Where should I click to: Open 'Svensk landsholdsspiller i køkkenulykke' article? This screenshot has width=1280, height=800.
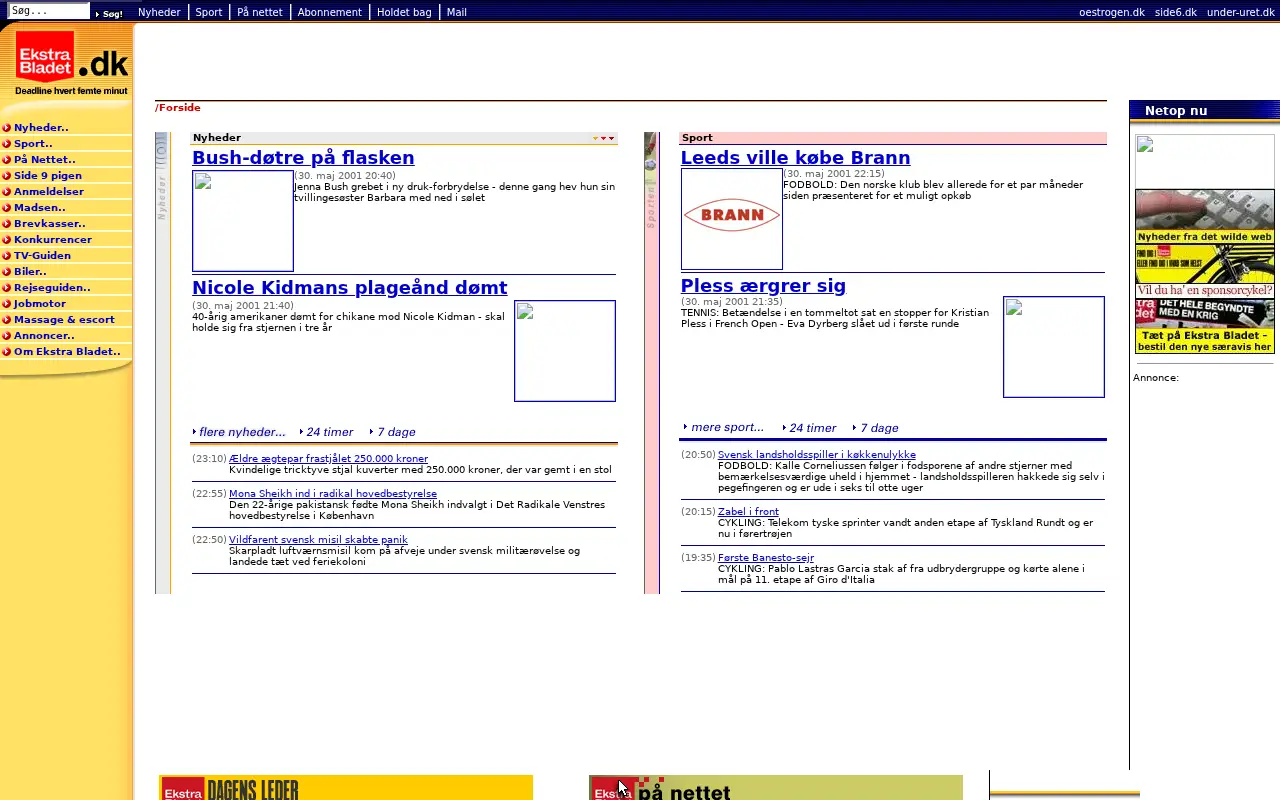pos(817,454)
